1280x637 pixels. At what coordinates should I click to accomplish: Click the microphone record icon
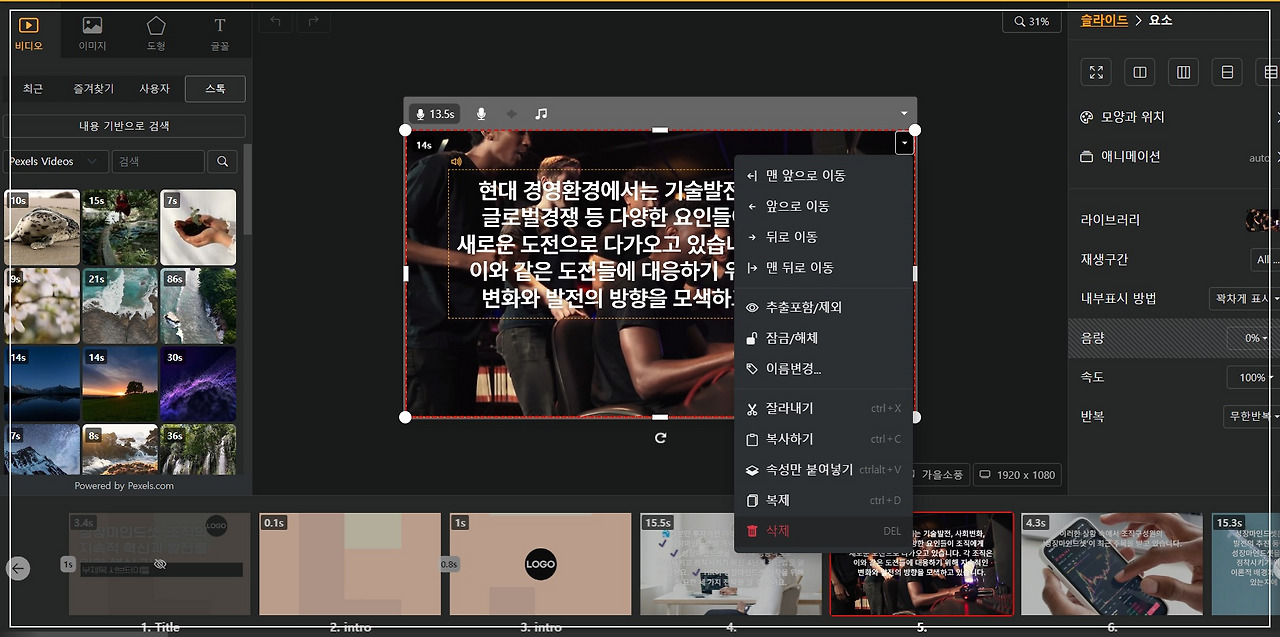pos(481,114)
